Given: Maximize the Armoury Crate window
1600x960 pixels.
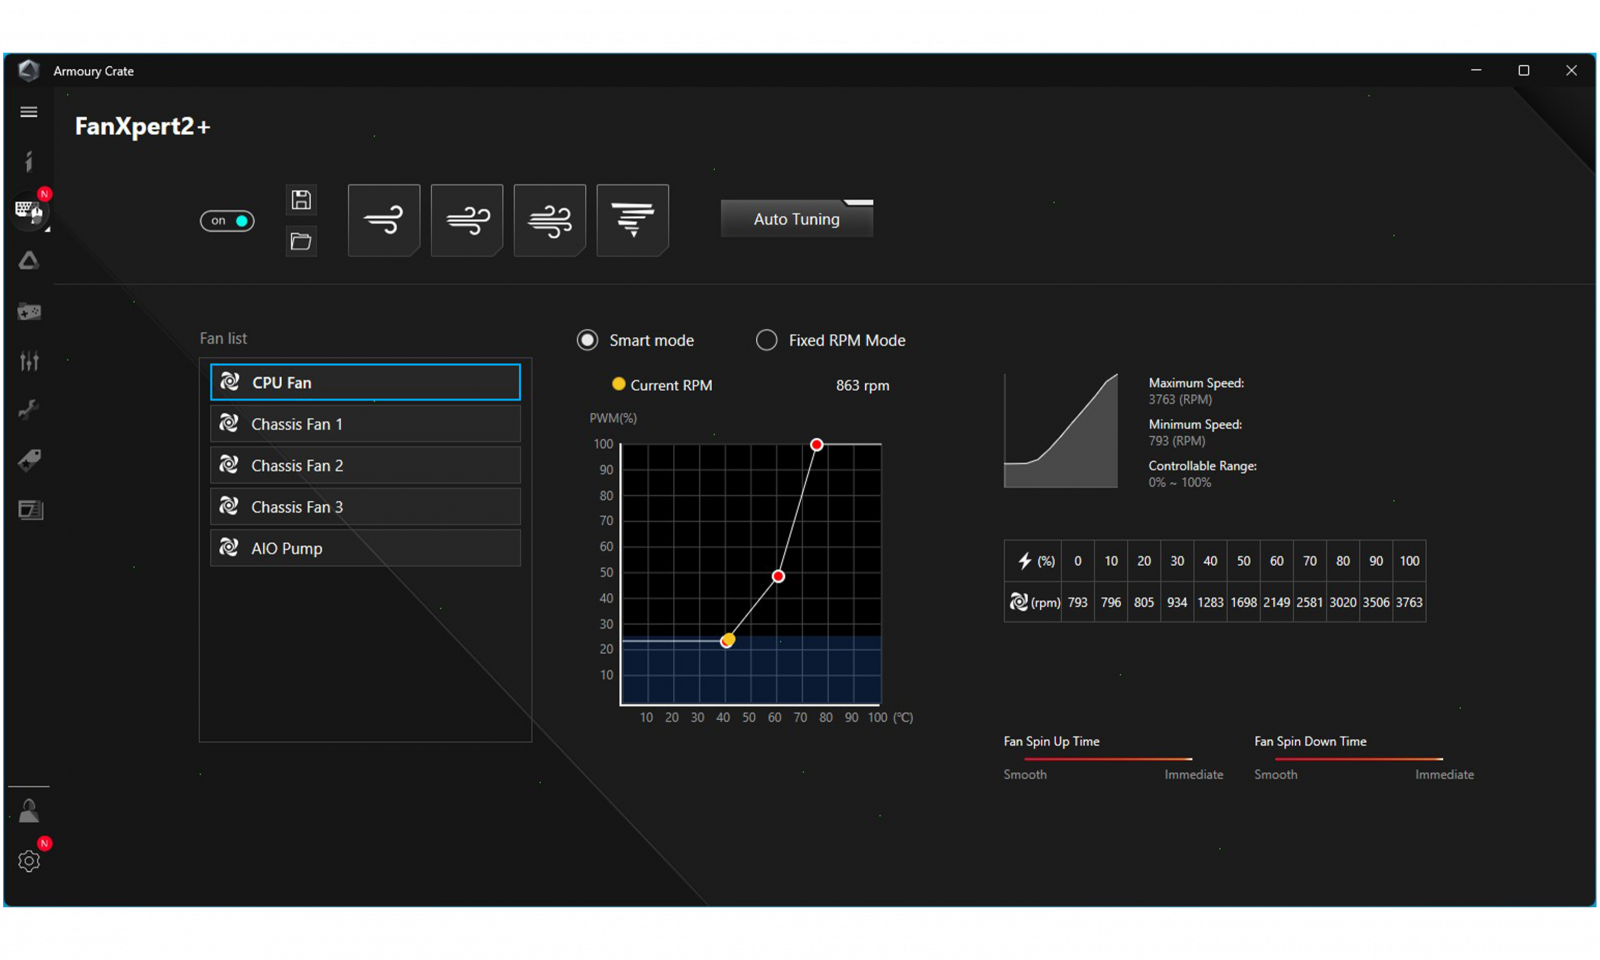Looking at the screenshot, I should (x=1524, y=70).
